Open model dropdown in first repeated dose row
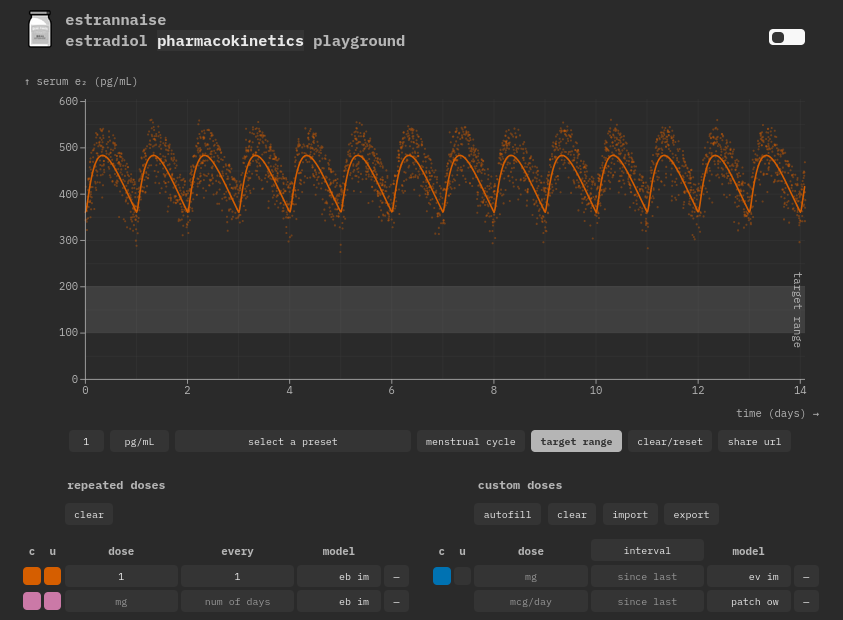This screenshot has width=843, height=620. pyautogui.click(x=339, y=576)
